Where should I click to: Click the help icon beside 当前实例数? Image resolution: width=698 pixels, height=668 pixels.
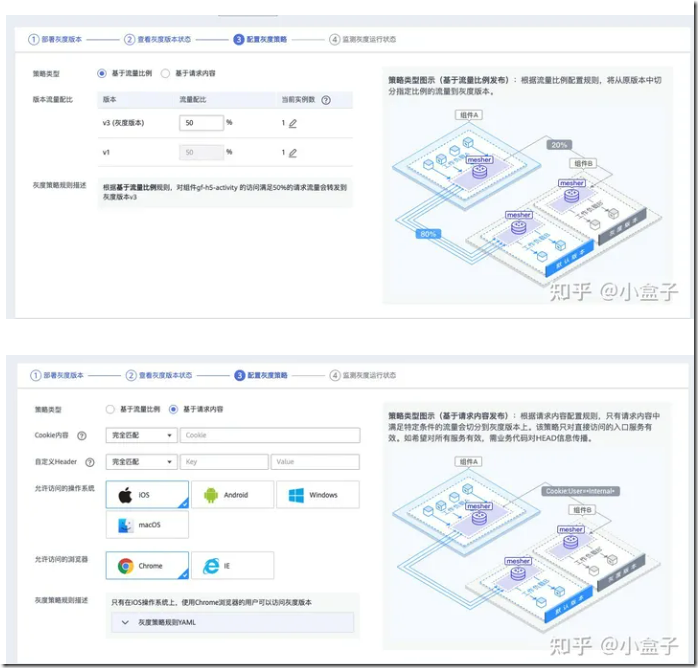pos(325,100)
